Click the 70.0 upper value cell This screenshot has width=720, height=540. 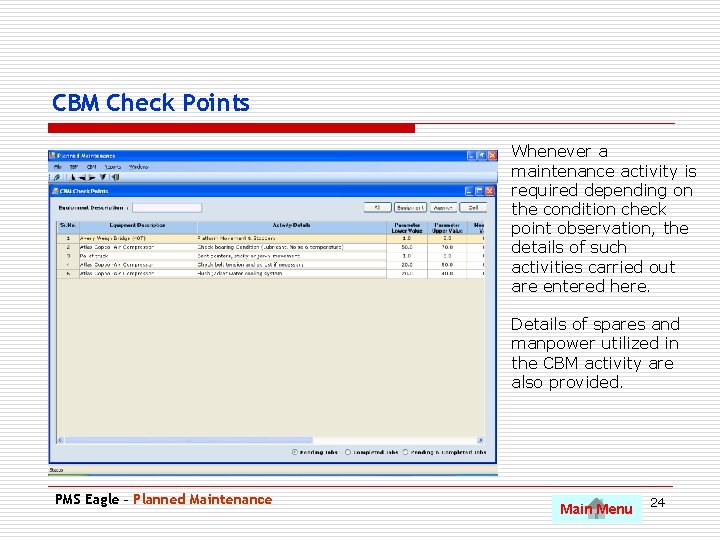tap(447, 248)
